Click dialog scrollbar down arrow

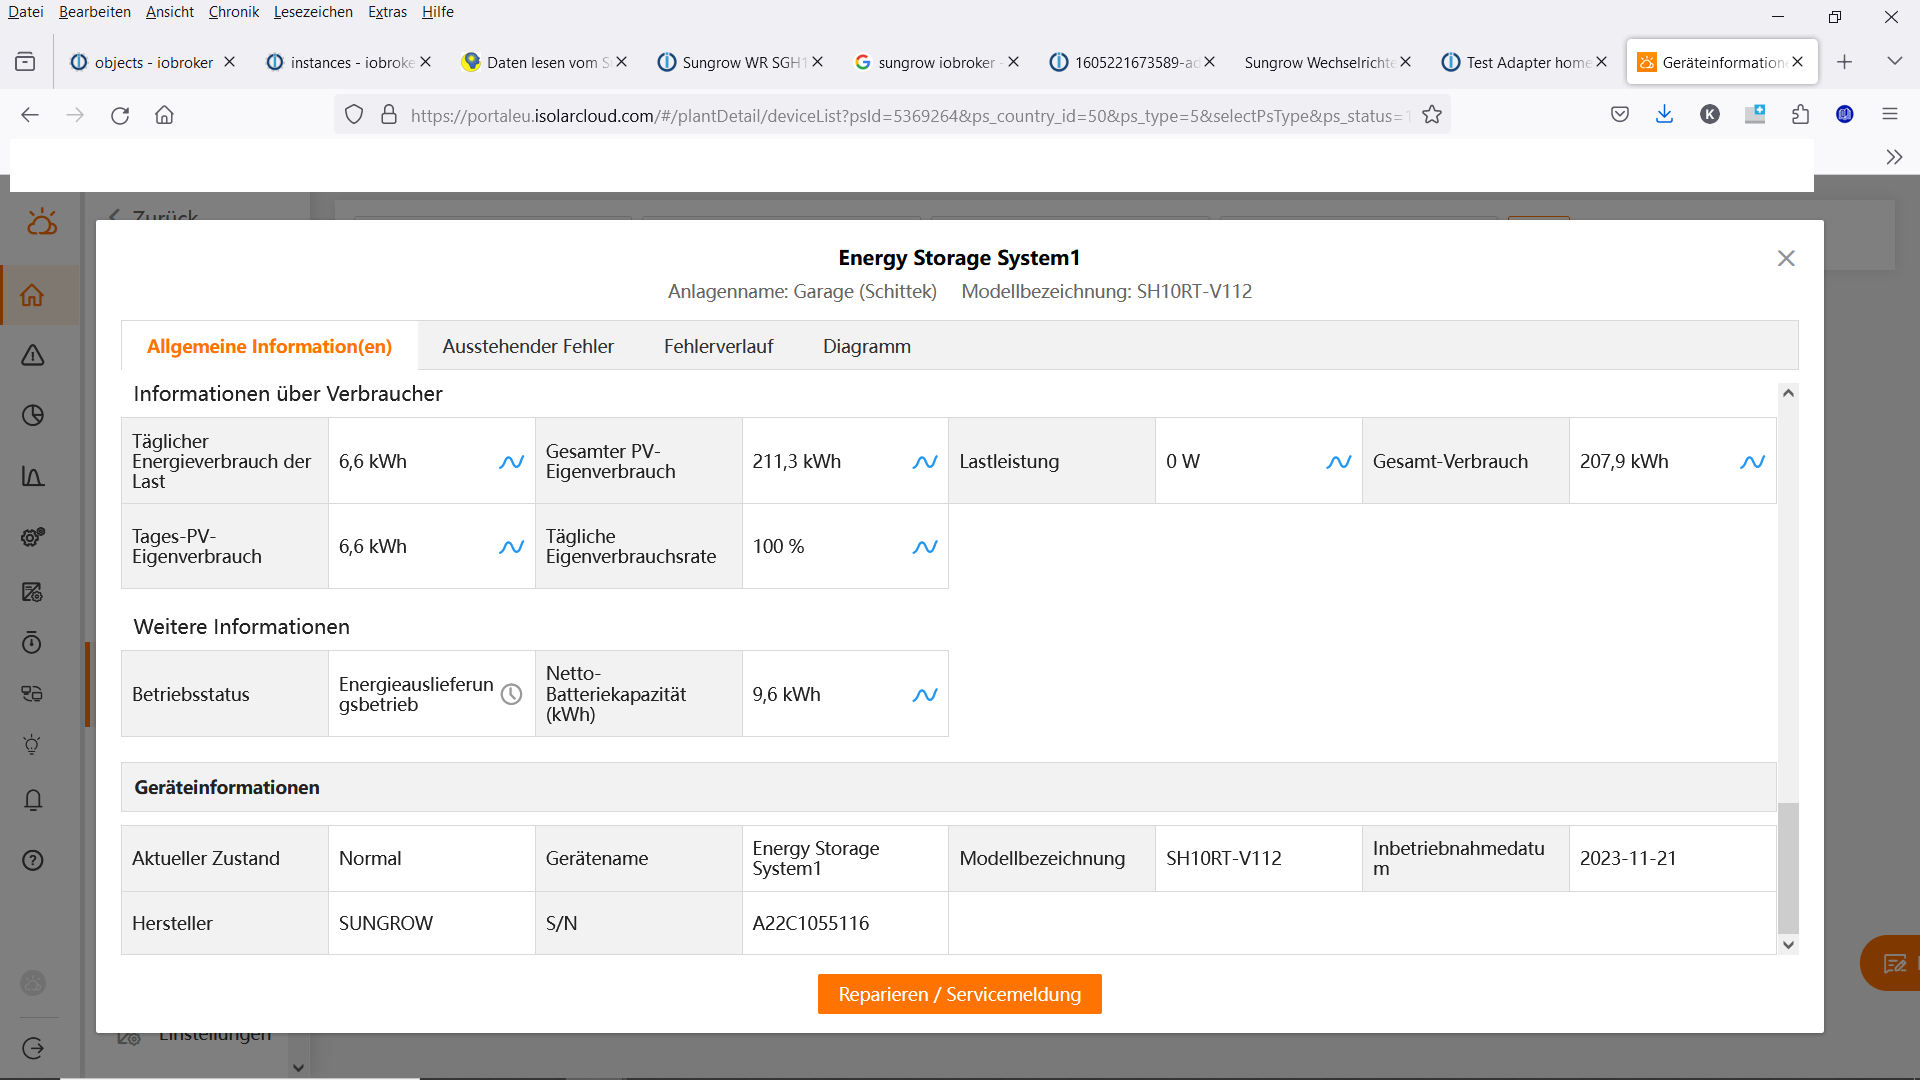pyautogui.click(x=1788, y=944)
